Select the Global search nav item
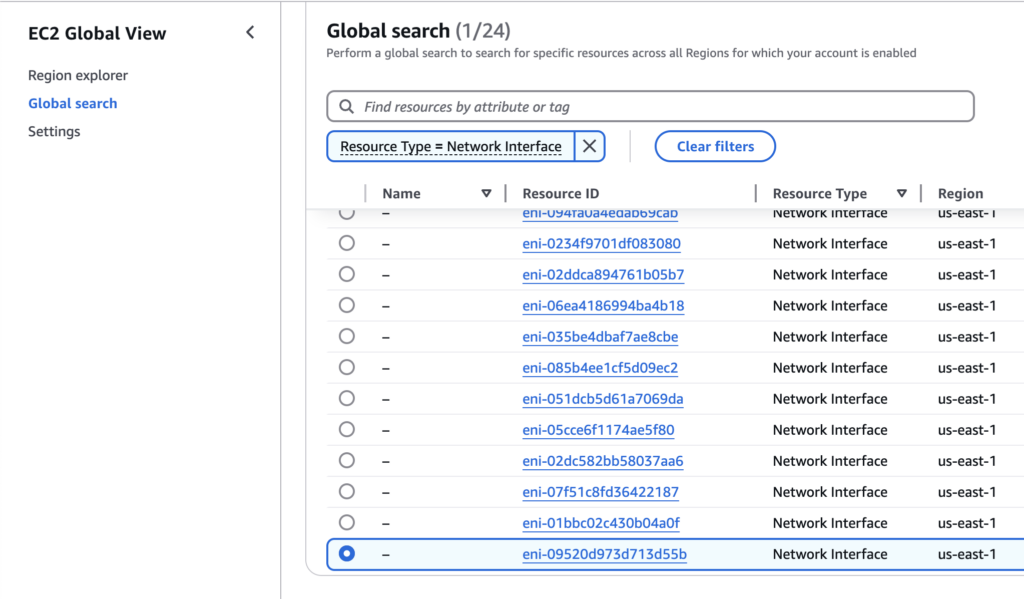The image size is (1024, 599). tap(73, 103)
